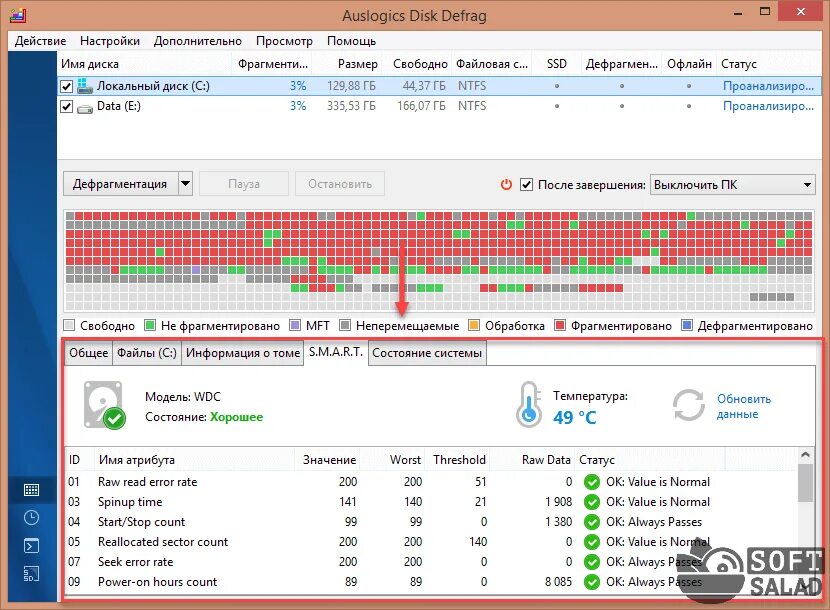
Task: Open the command line icon in sidebar
Action: 31,545
